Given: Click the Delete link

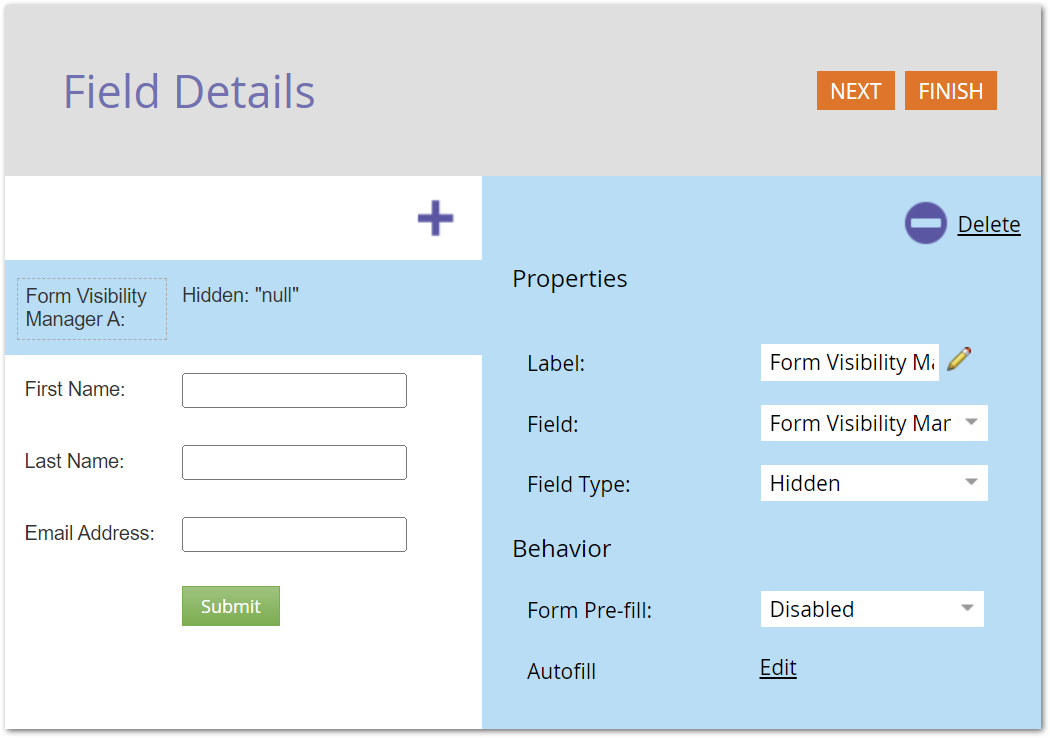Looking at the screenshot, I should pyautogui.click(x=989, y=224).
